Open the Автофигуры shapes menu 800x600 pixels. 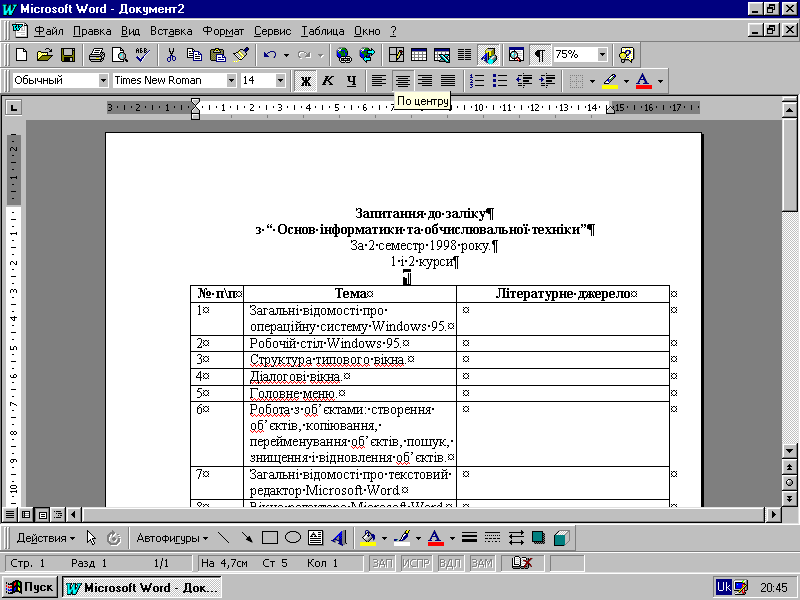172,538
